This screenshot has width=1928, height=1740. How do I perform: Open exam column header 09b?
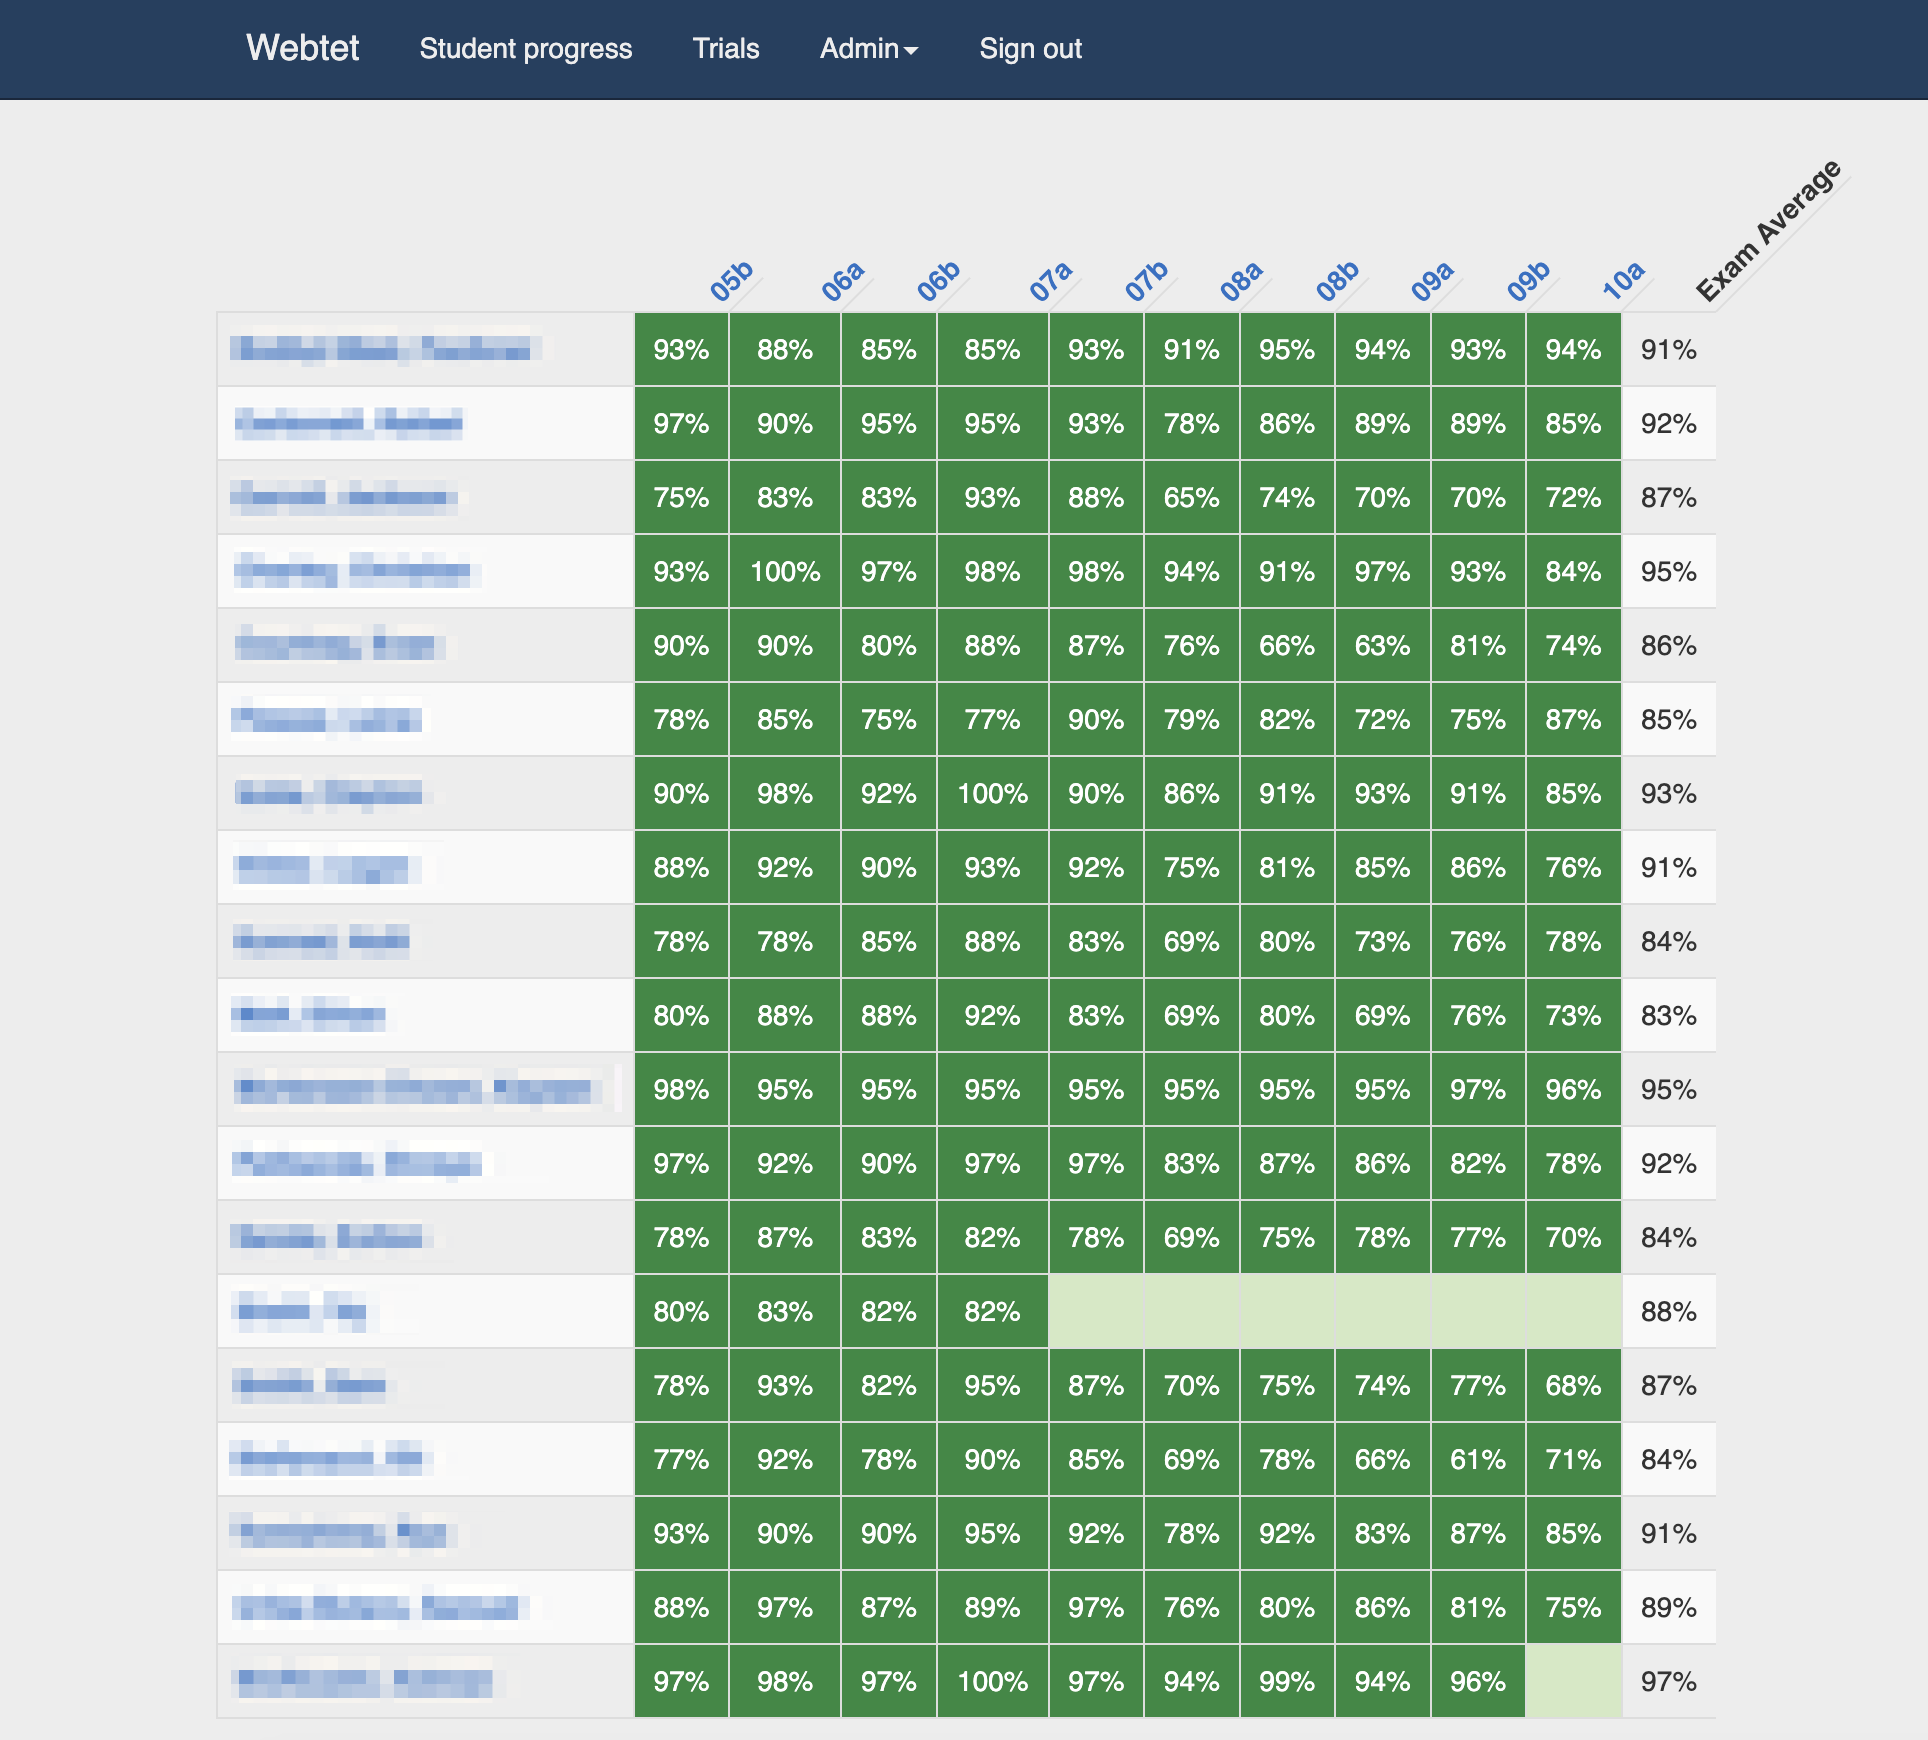point(1529,281)
